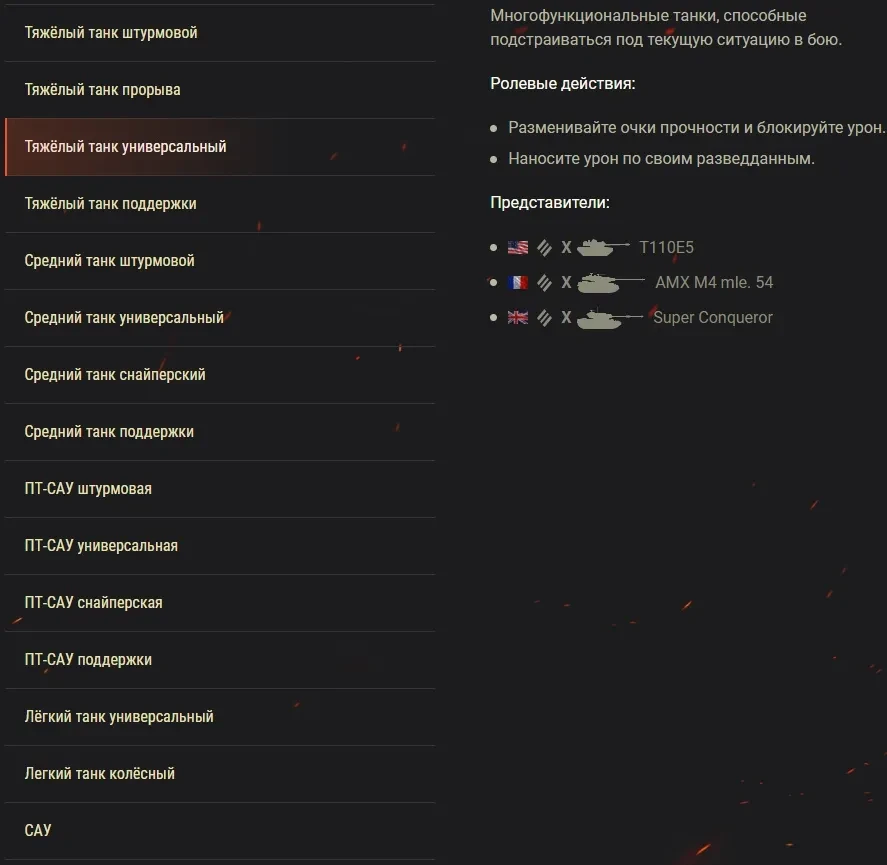Click the French flag icon beside AMX M4
The width and height of the screenshot is (887, 865).
(517, 283)
